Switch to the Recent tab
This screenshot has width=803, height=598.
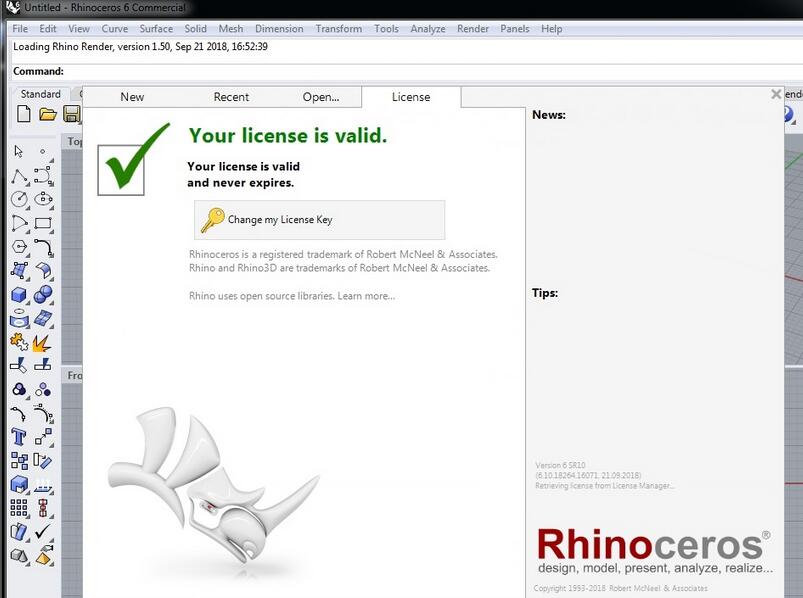click(231, 97)
